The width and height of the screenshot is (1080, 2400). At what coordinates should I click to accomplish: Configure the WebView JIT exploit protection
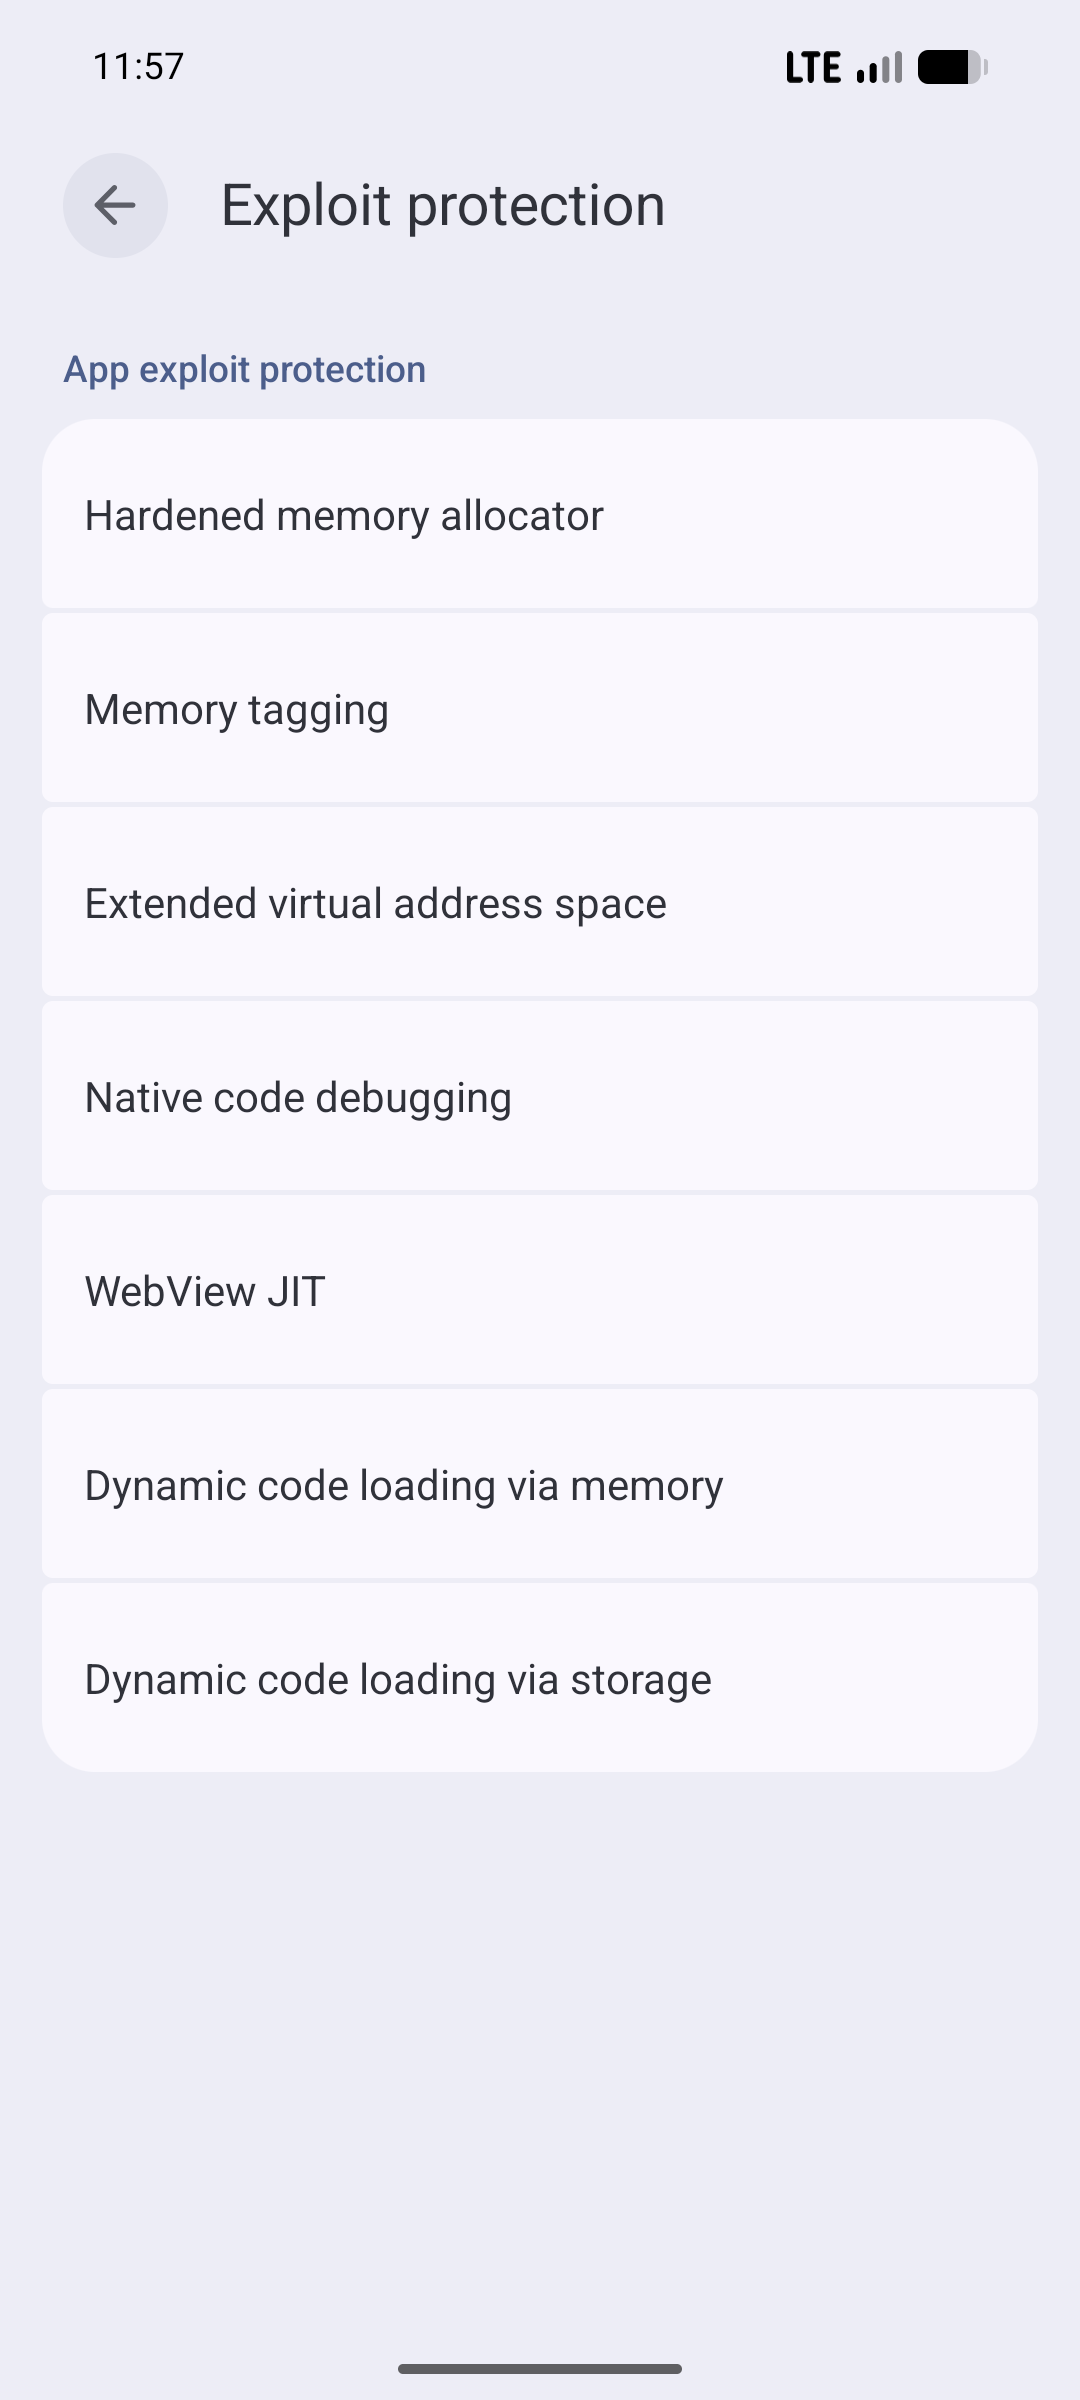pos(540,1291)
